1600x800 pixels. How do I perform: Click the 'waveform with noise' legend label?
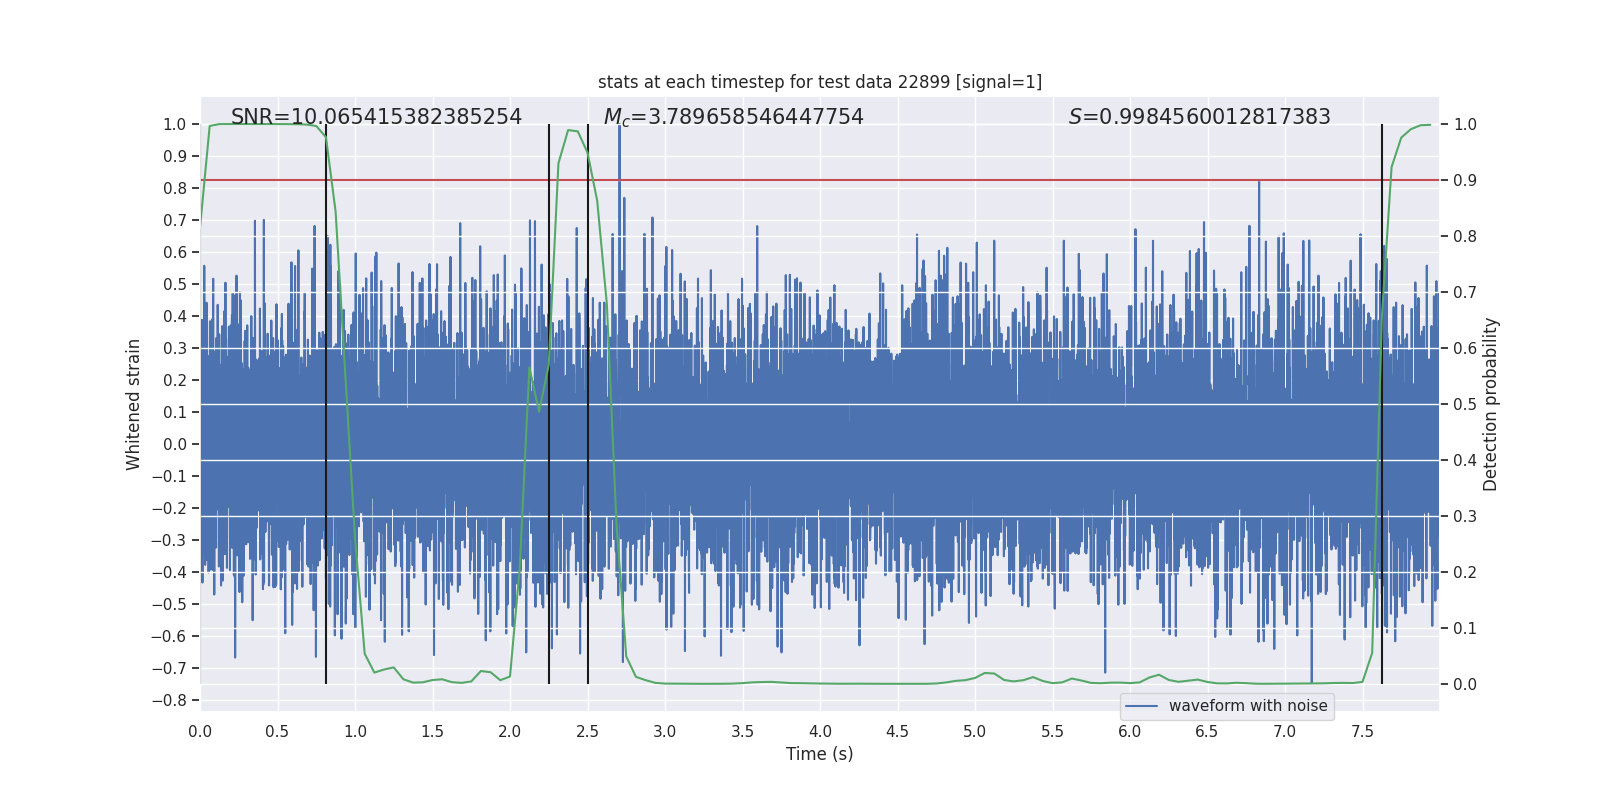(x=1248, y=706)
